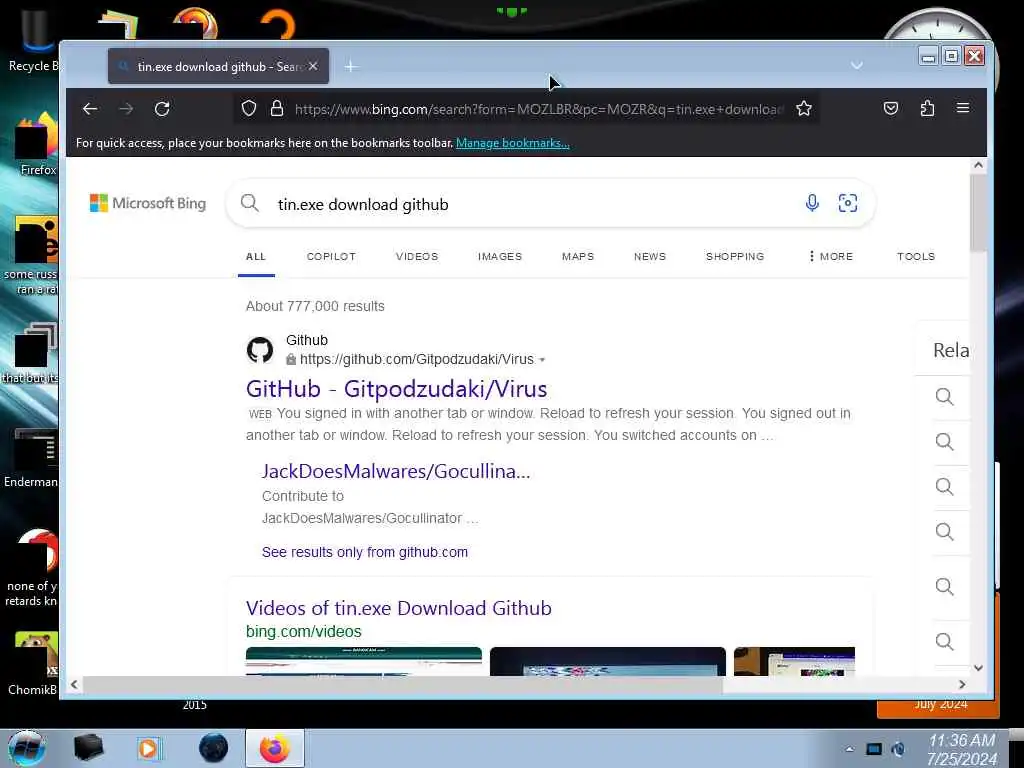Viewport: 1024px width, 768px height.
Task: Bookmark this page with star icon
Action: (804, 108)
